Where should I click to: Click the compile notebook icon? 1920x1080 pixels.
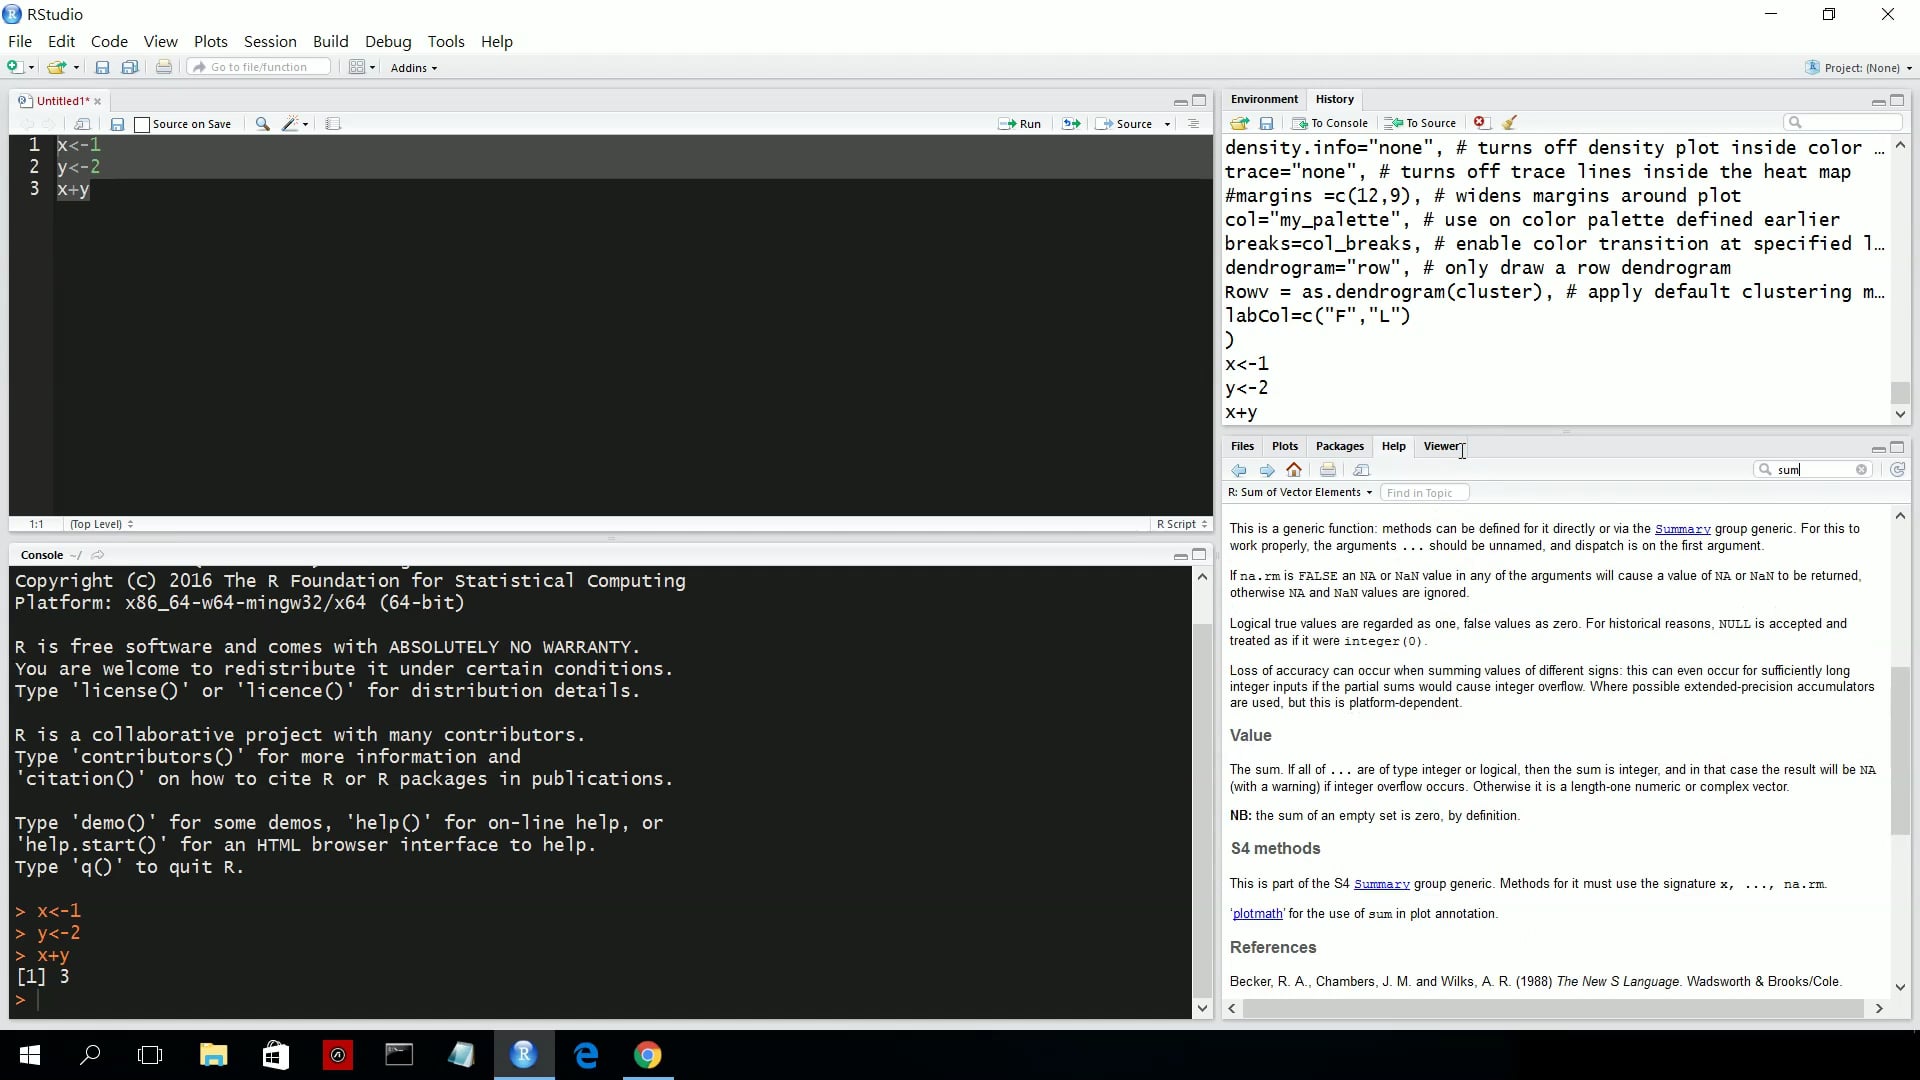click(x=333, y=124)
